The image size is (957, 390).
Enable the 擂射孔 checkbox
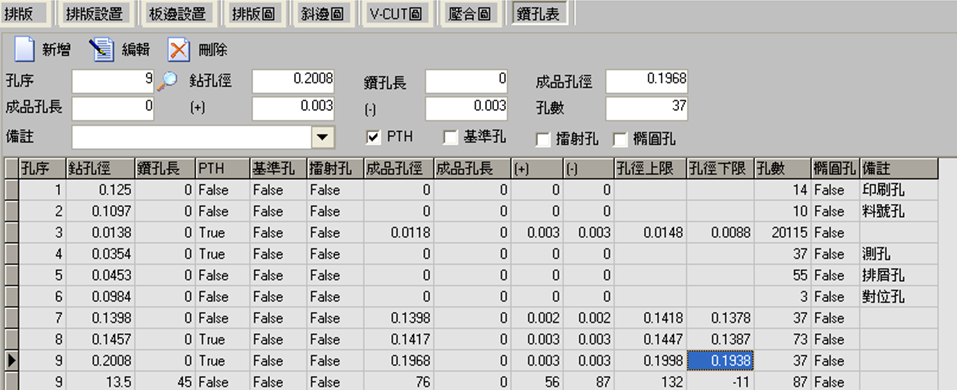click(542, 140)
